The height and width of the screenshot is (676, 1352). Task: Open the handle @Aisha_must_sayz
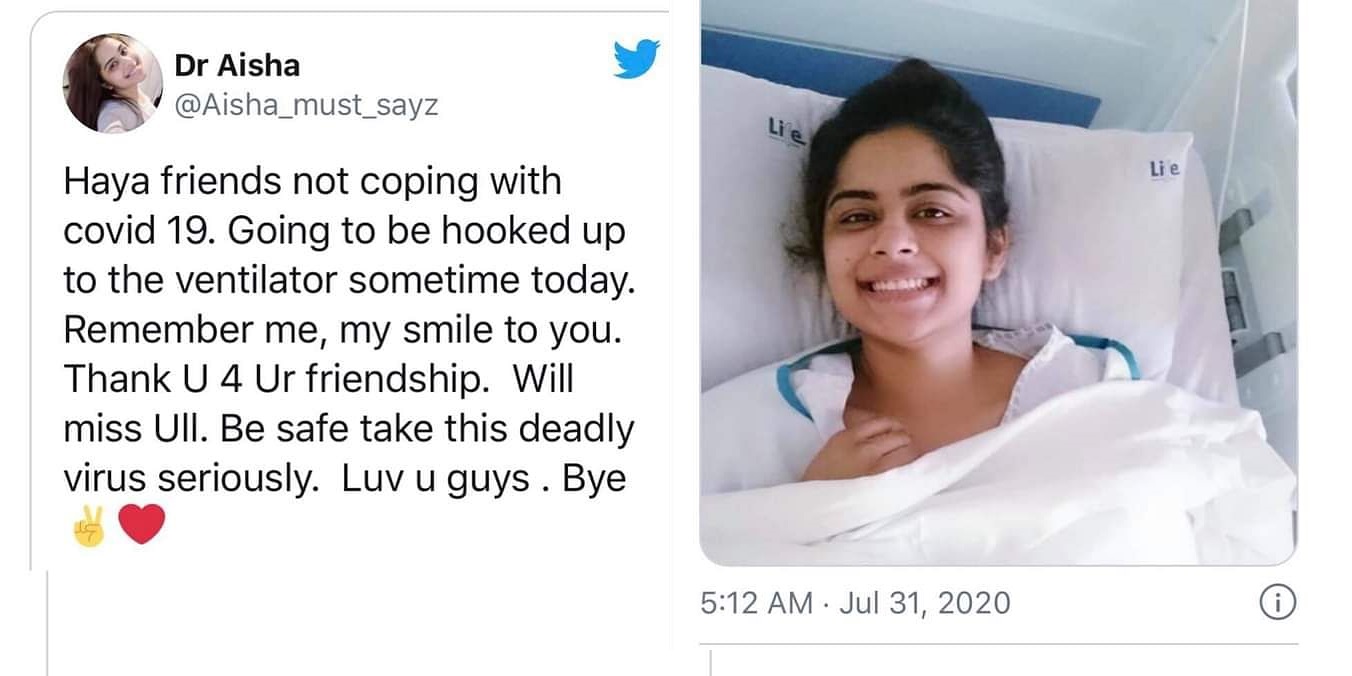(x=306, y=105)
